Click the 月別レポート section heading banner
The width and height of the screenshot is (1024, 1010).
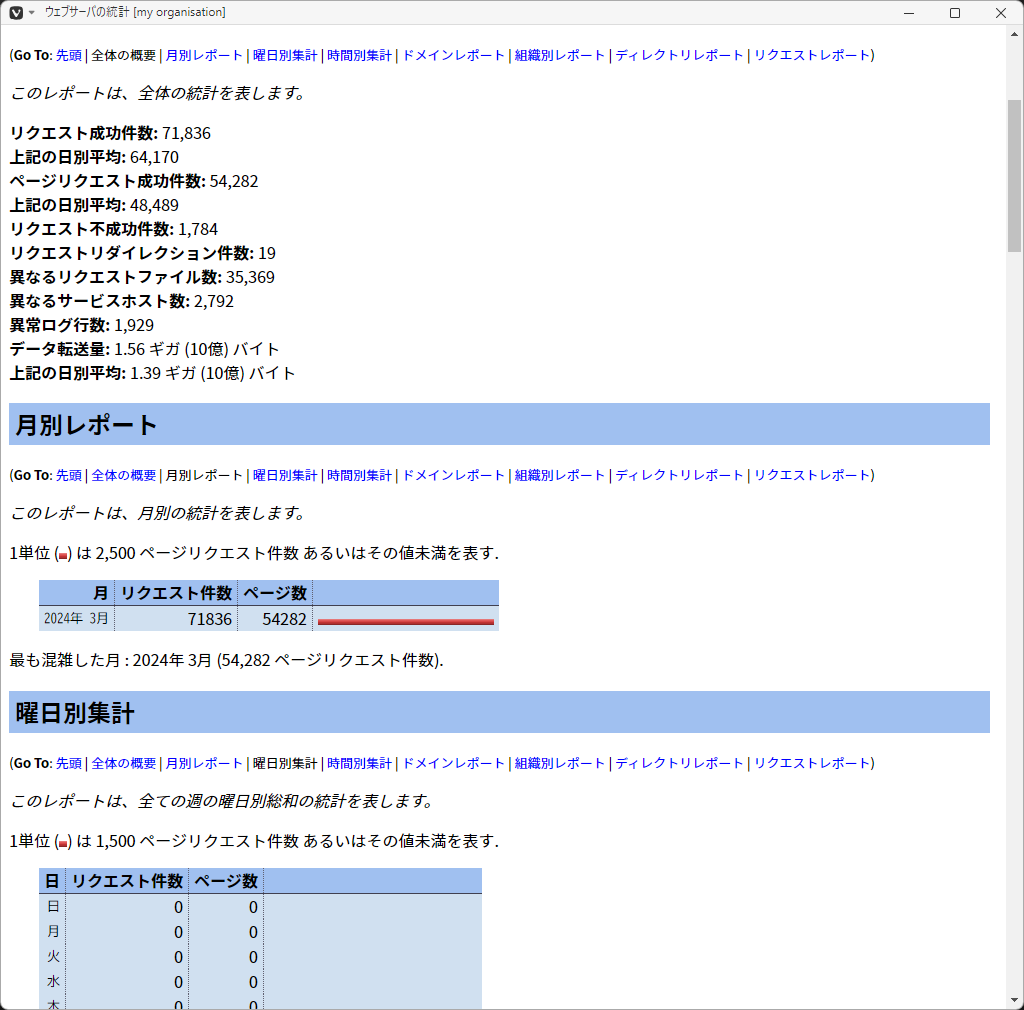(x=499, y=424)
